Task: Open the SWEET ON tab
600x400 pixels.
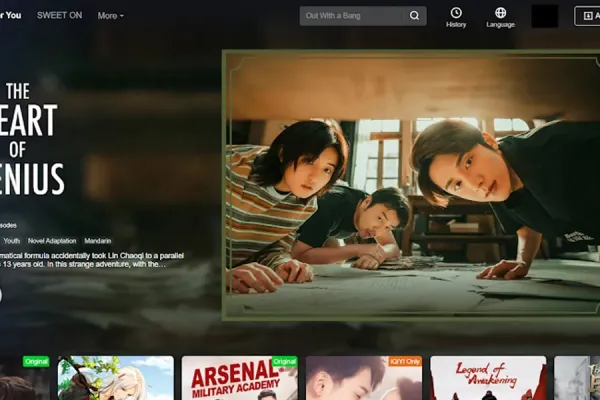Action: [59, 15]
